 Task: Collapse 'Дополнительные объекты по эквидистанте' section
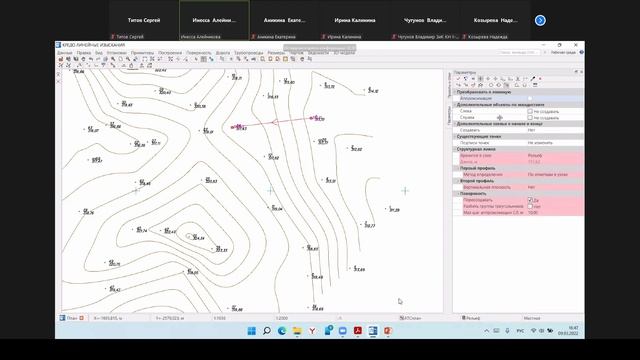455,105
